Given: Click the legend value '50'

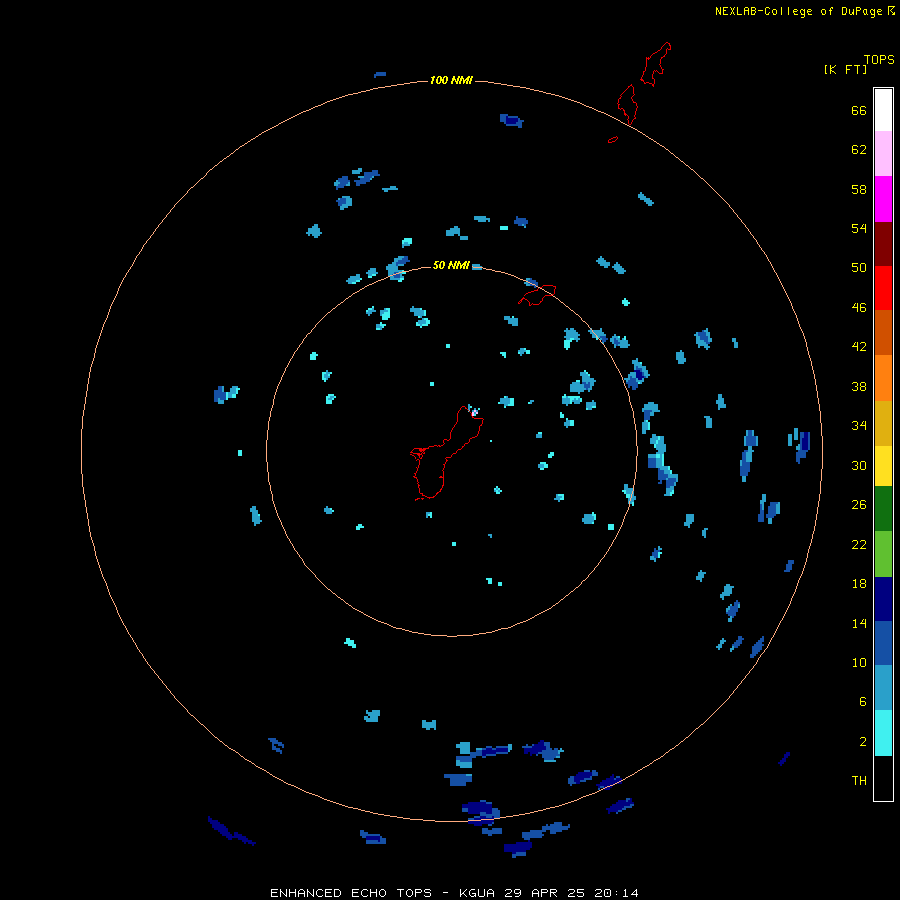Looking at the screenshot, I should [859, 267].
